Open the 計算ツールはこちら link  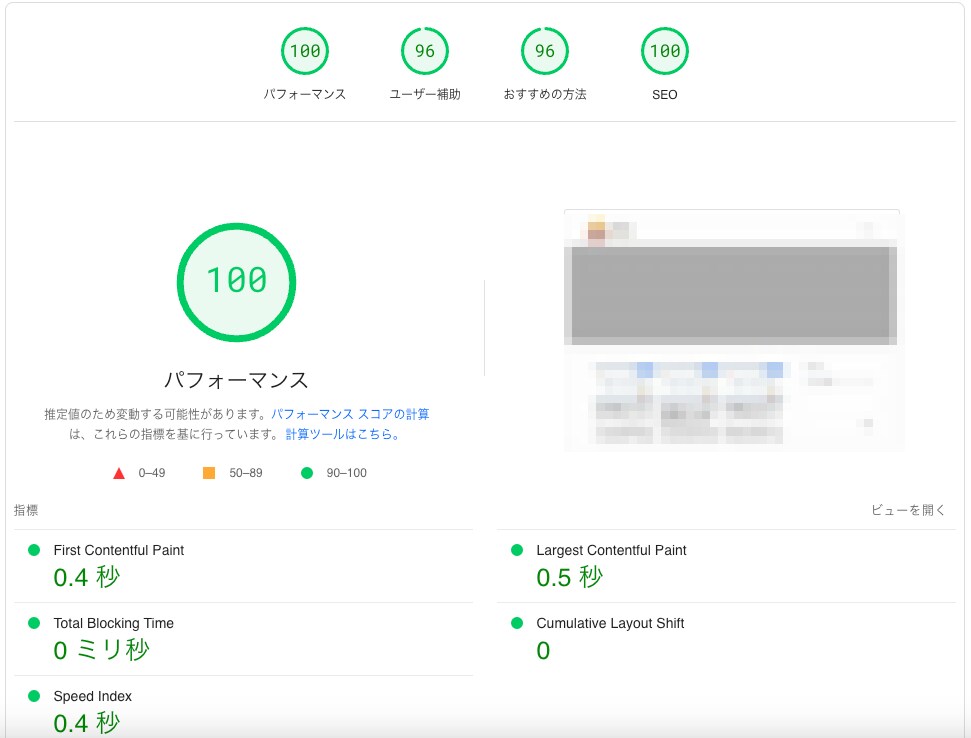pyautogui.click(x=342, y=435)
